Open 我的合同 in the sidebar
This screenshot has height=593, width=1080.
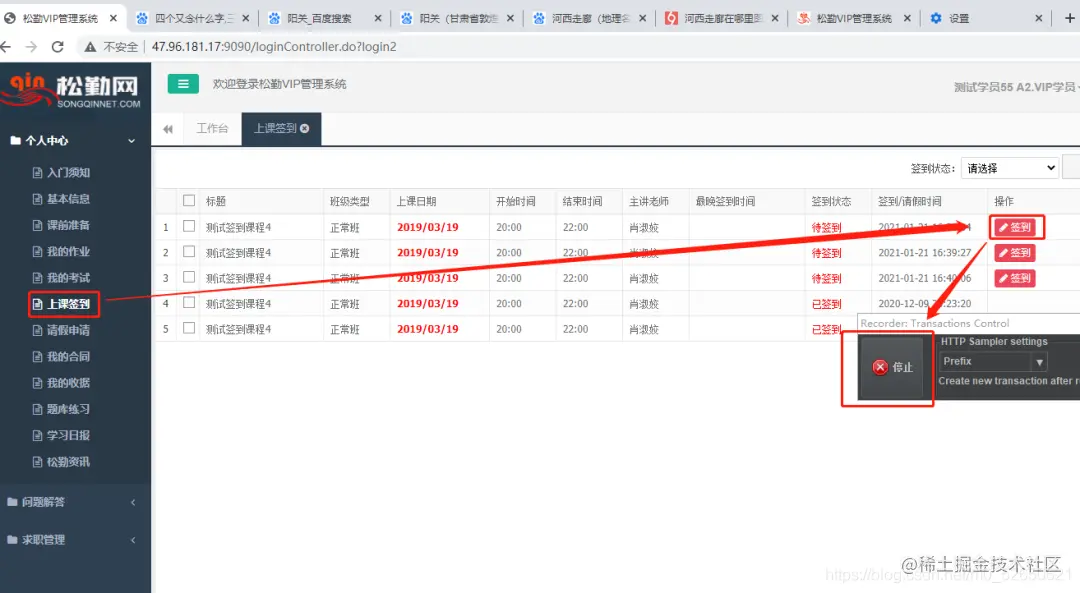(62, 357)
